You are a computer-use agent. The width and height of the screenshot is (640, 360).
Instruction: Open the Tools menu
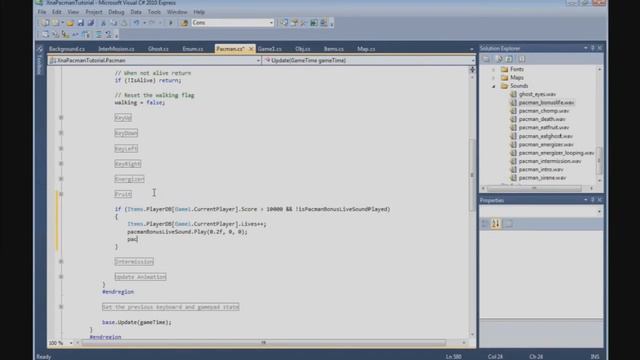(x=154, y=12)
